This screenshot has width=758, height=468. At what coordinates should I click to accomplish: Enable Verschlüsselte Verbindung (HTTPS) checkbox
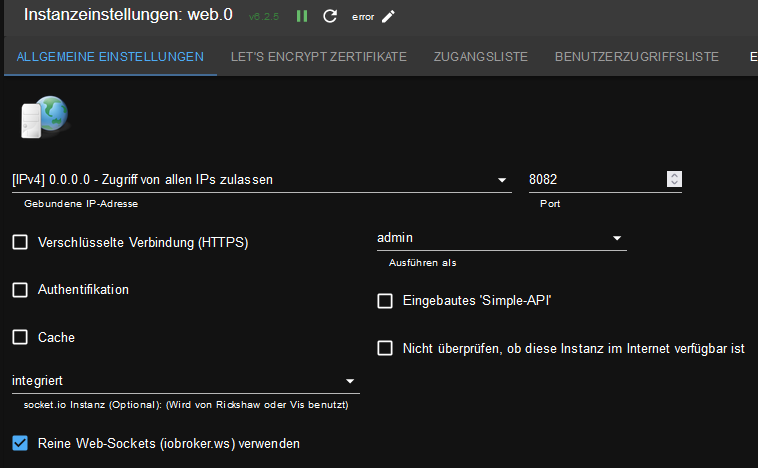20,242
